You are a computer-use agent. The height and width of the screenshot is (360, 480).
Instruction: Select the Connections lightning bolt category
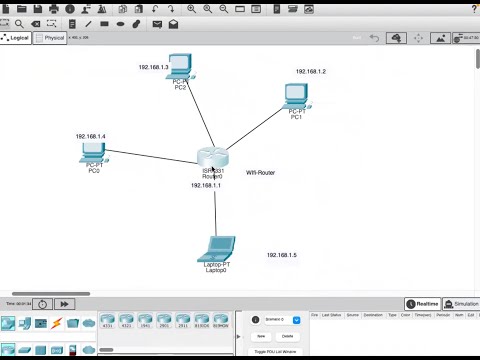(x=57, y=323)
